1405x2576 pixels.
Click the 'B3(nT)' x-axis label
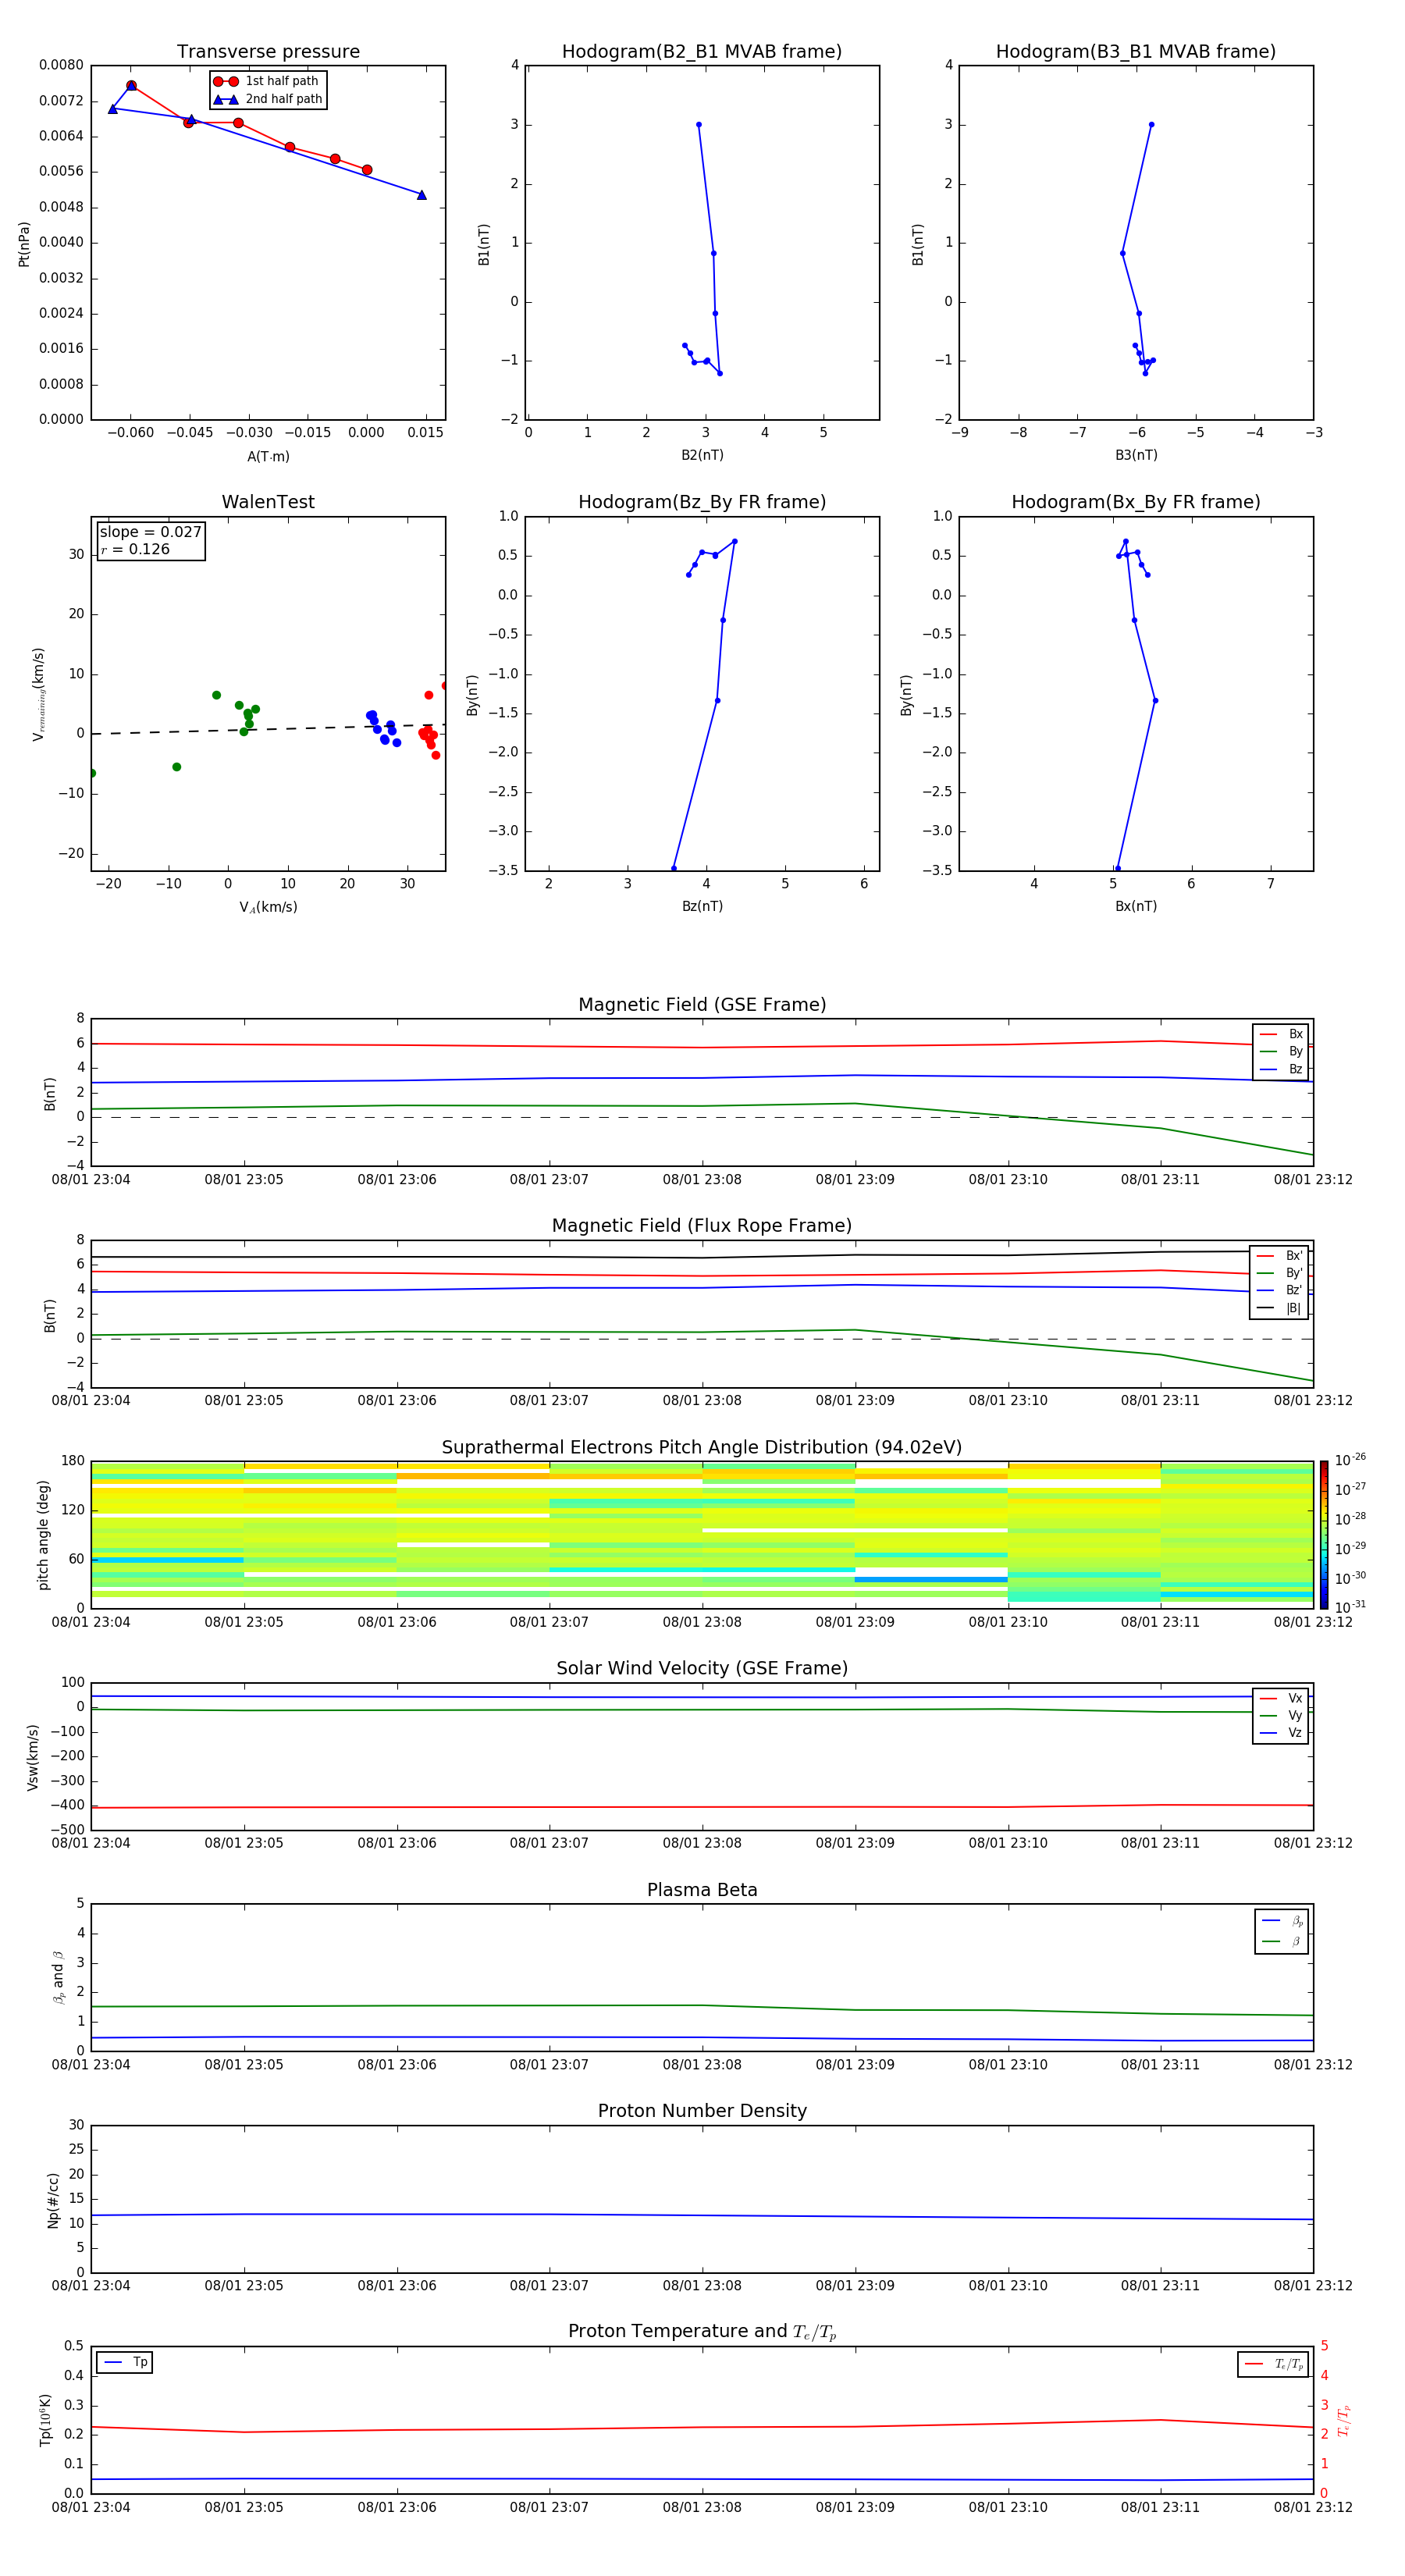[x=1136, y=455]
